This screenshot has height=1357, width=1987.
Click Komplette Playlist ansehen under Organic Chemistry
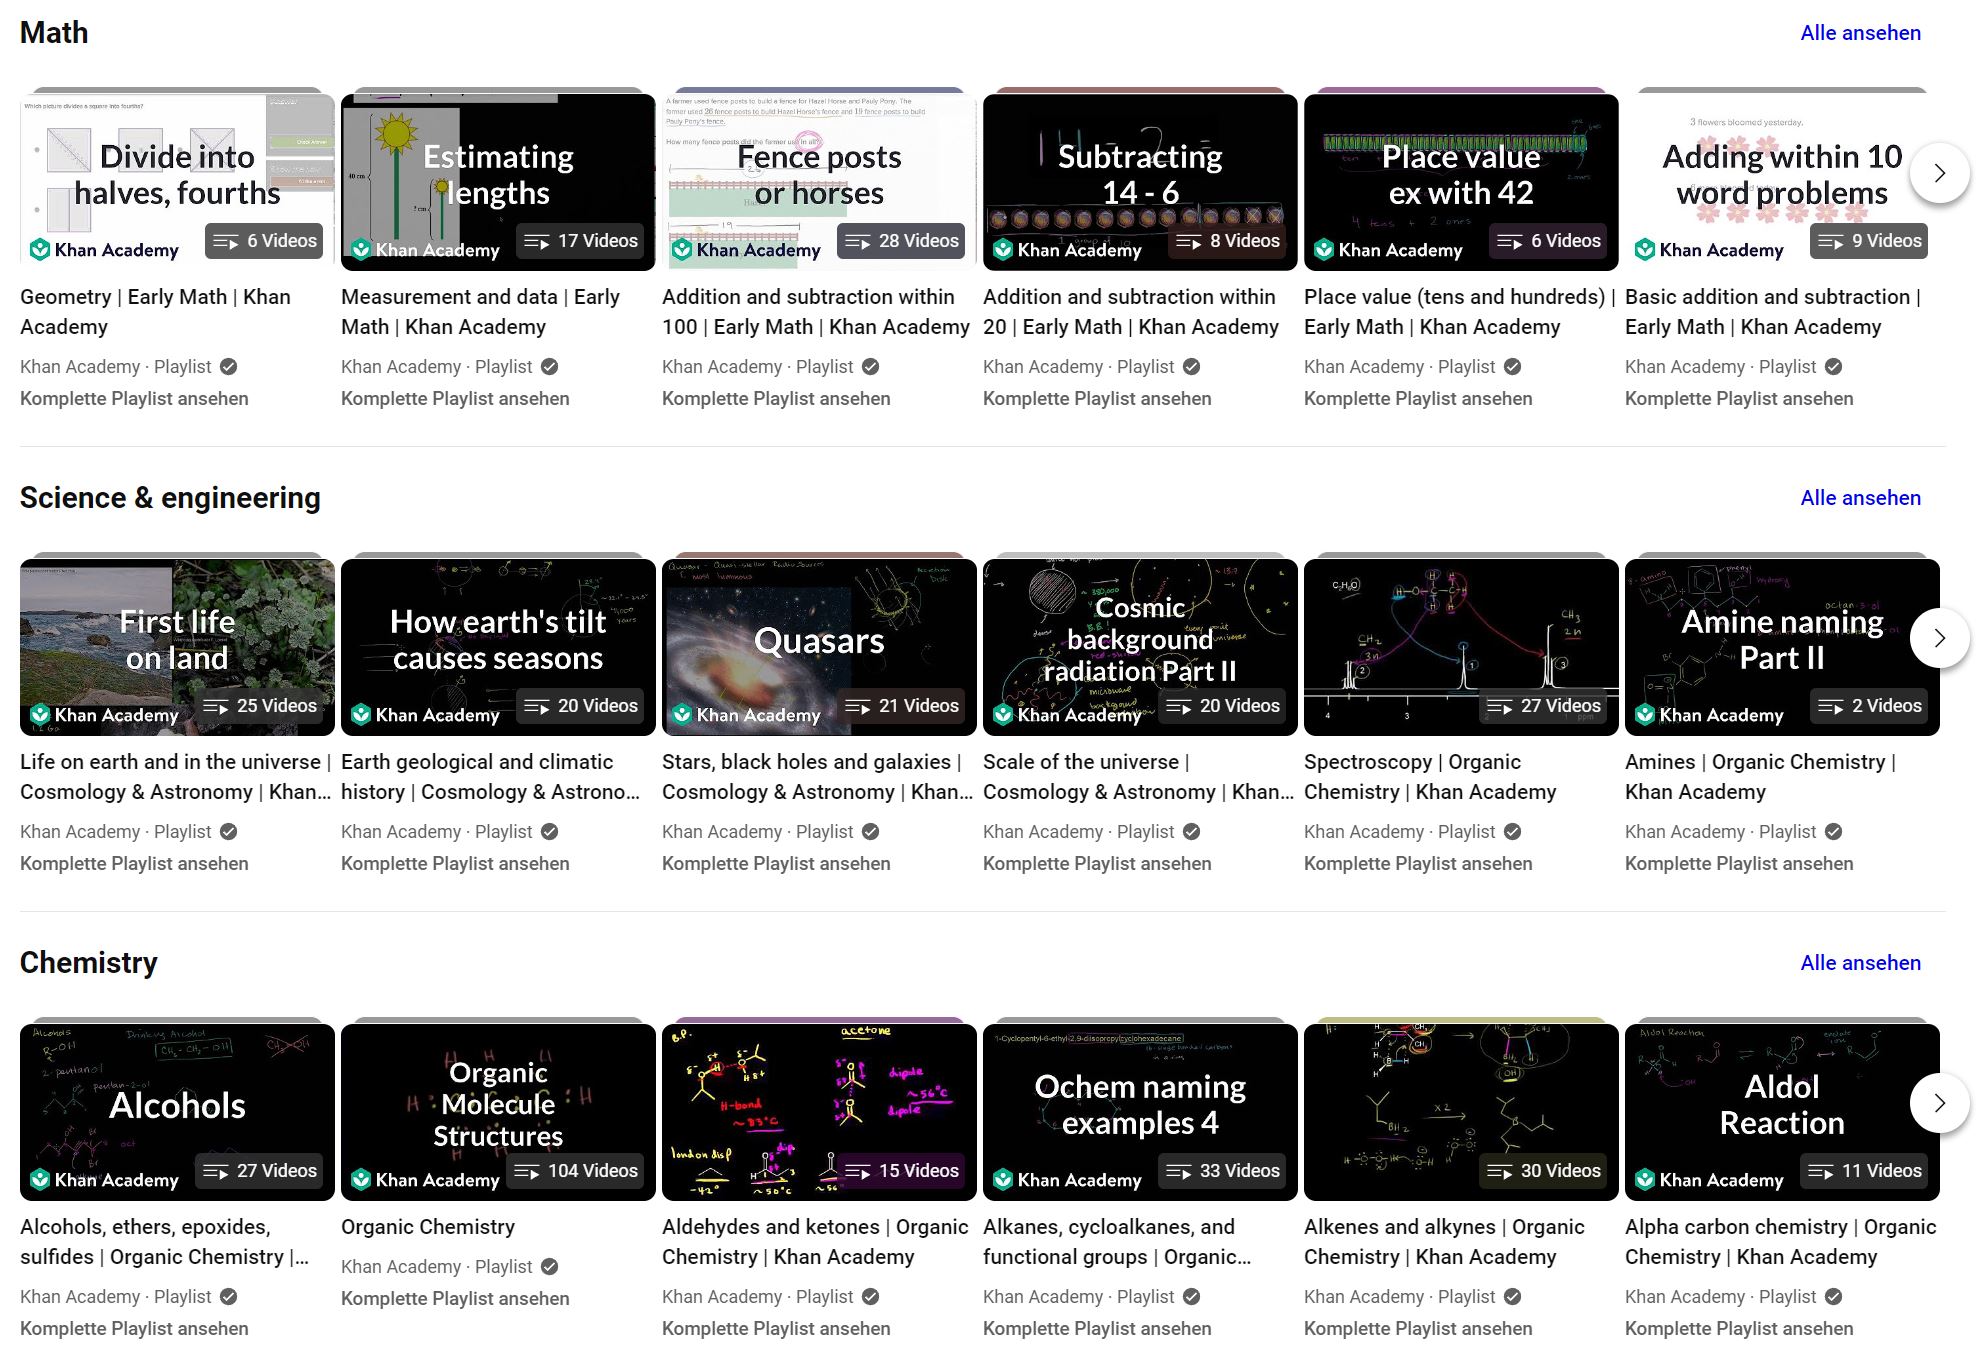[455, 1299]
